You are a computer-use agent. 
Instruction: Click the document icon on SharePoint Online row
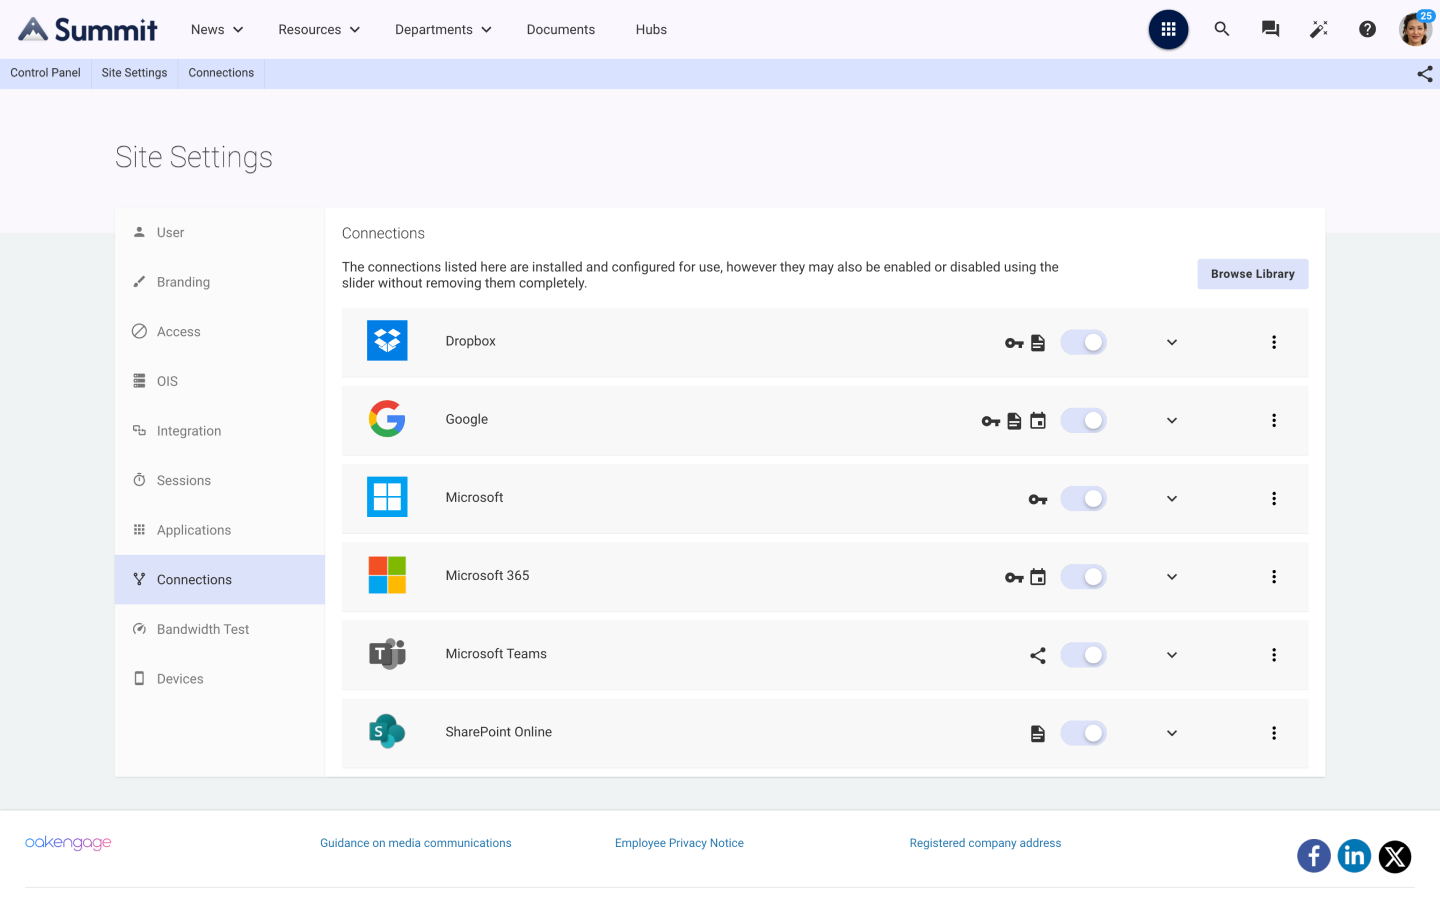[1037, 732]
